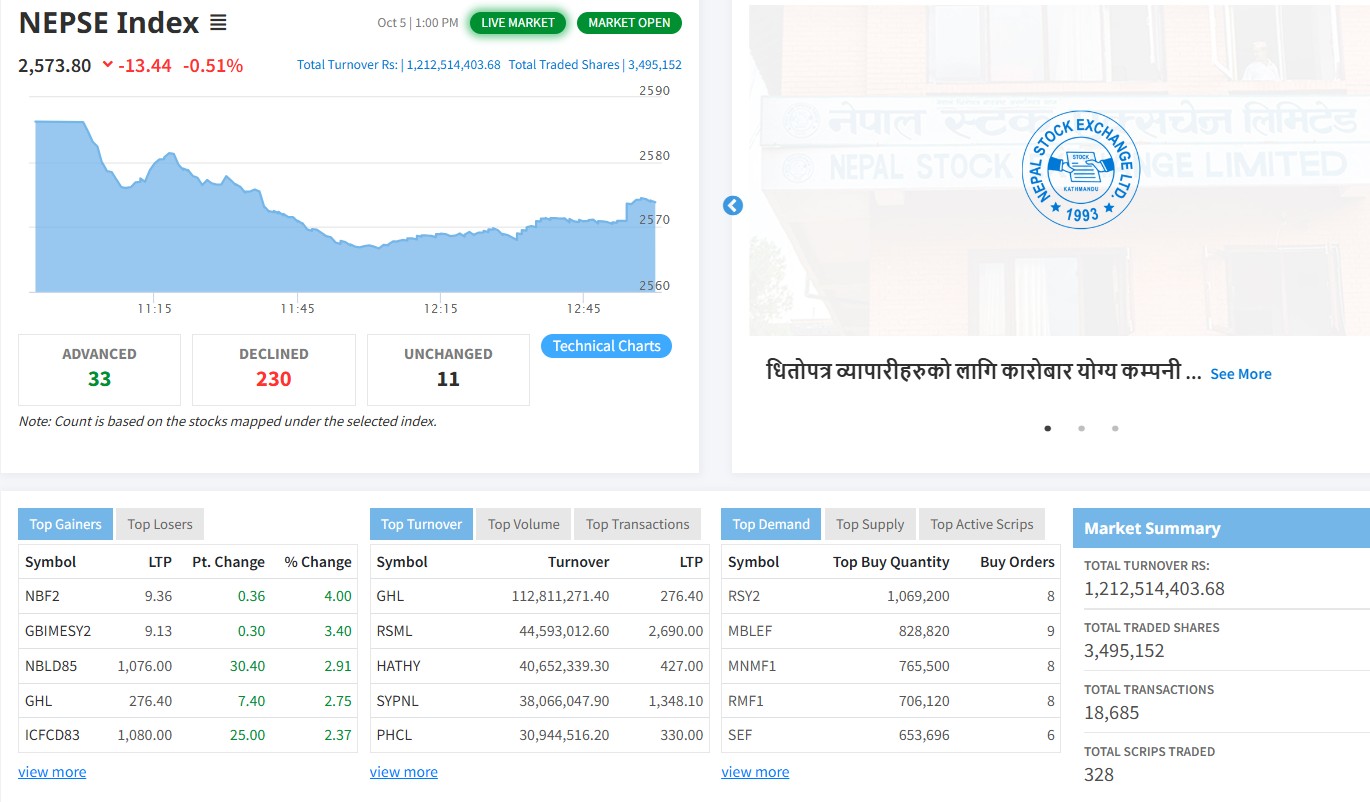This screenshot has height=802, width=1370.
Task: Open the menu icon beside NEPSE Index
Action: pos(218,22)
